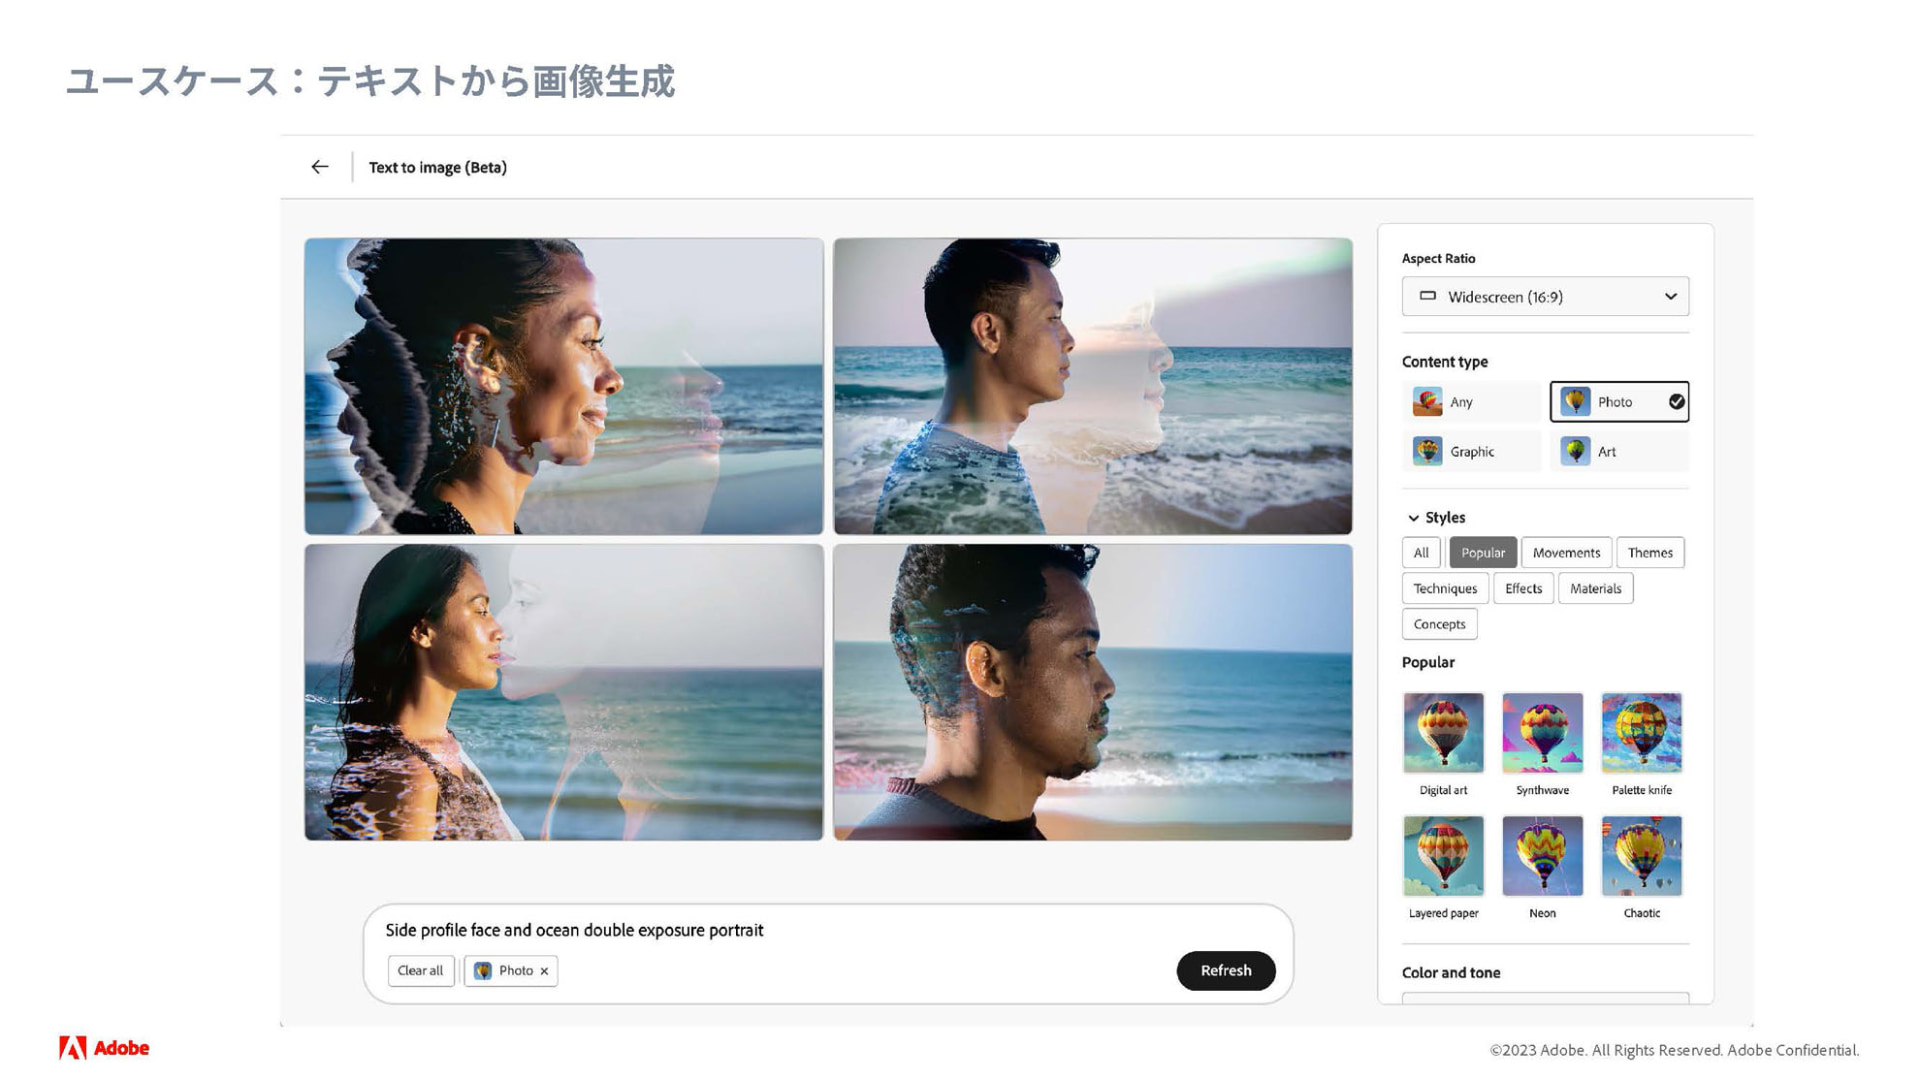Remove the Photo tag with its X

(x=544, y=971)
